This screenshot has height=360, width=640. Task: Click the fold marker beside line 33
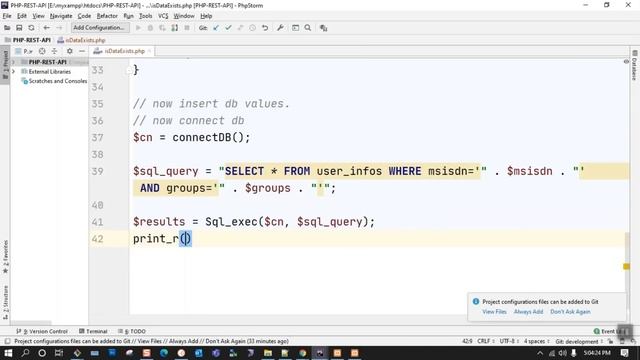[129, 70]
